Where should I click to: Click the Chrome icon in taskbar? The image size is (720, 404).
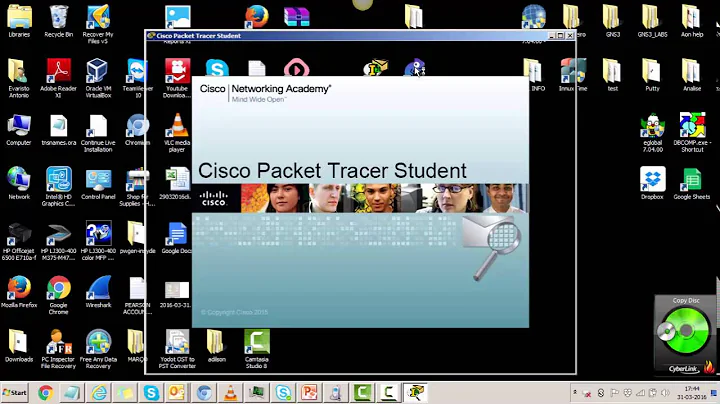pos(45,393)
